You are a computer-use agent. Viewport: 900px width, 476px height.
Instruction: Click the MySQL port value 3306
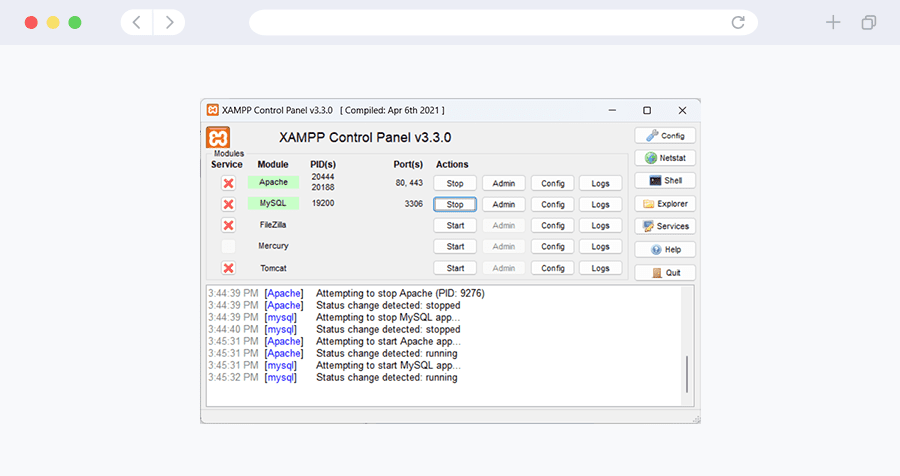click(x=413, y=204)
